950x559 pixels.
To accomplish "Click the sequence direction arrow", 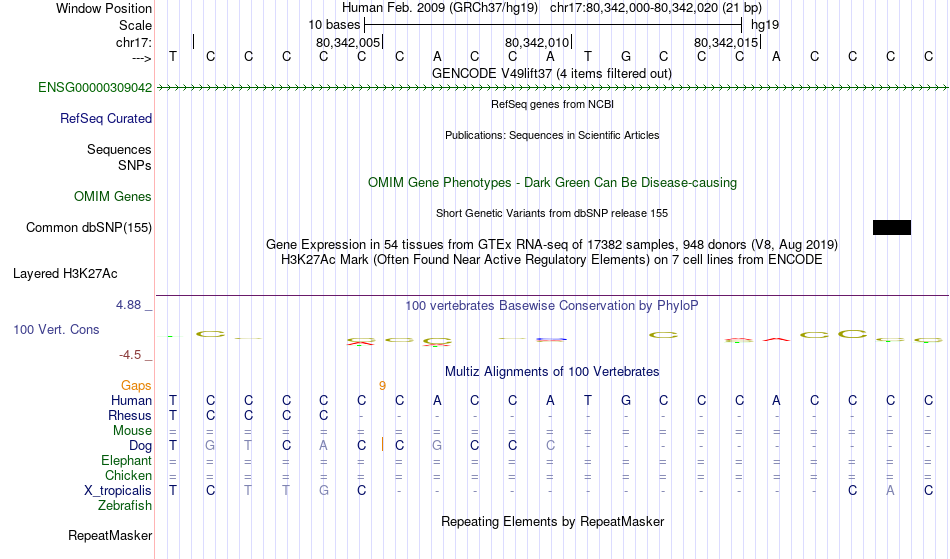I will (142, 58).
